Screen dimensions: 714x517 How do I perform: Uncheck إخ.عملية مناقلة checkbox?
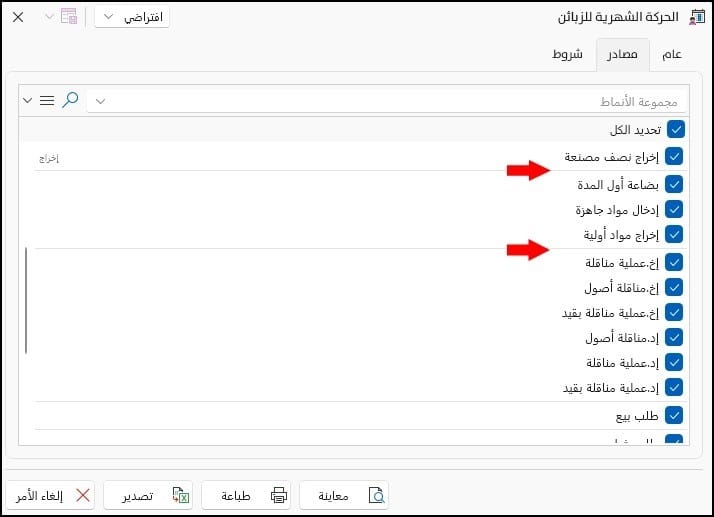(674, 262)
